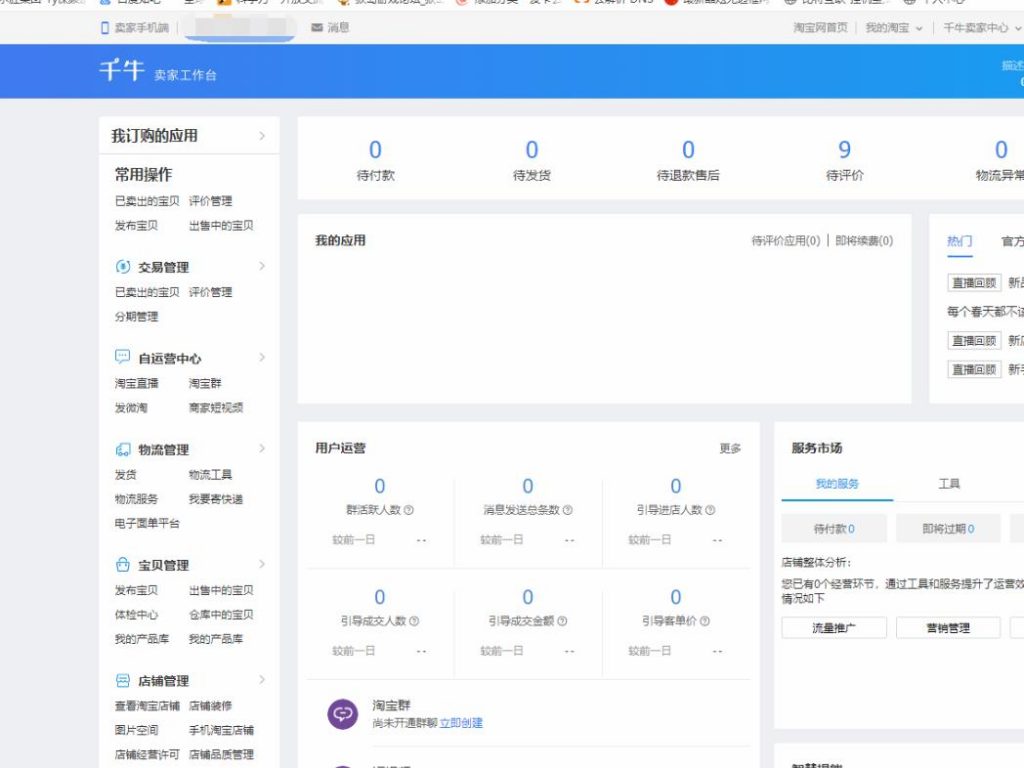Switch to the 热门 tab
Screen dimensions: 1024x768
tap(959, 241)
